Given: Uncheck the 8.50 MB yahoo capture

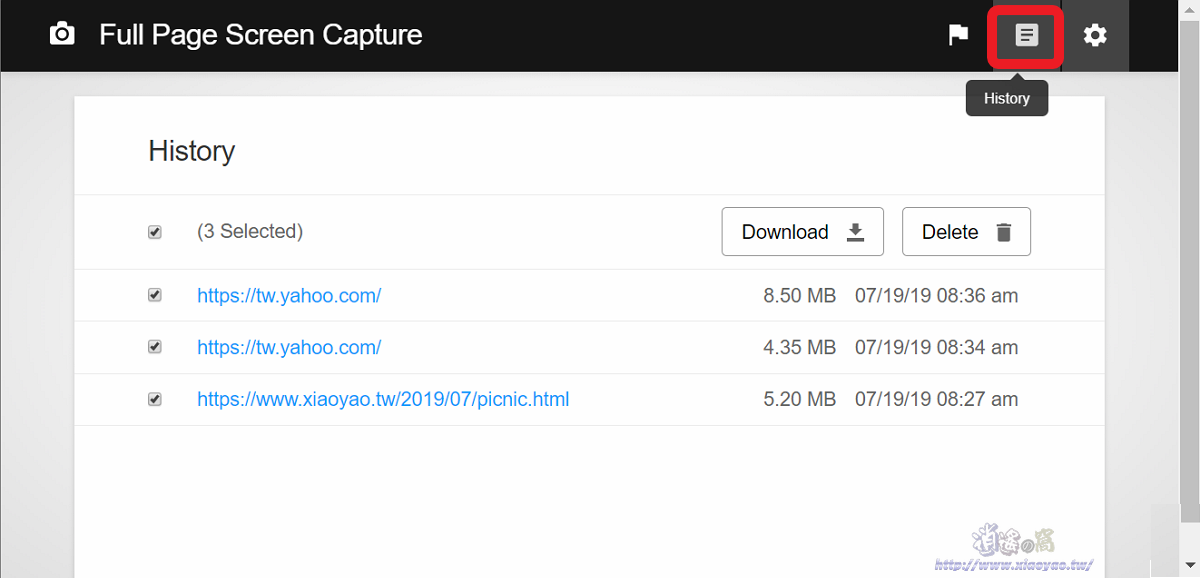Looking at the screenshot, I should (155, 295).
